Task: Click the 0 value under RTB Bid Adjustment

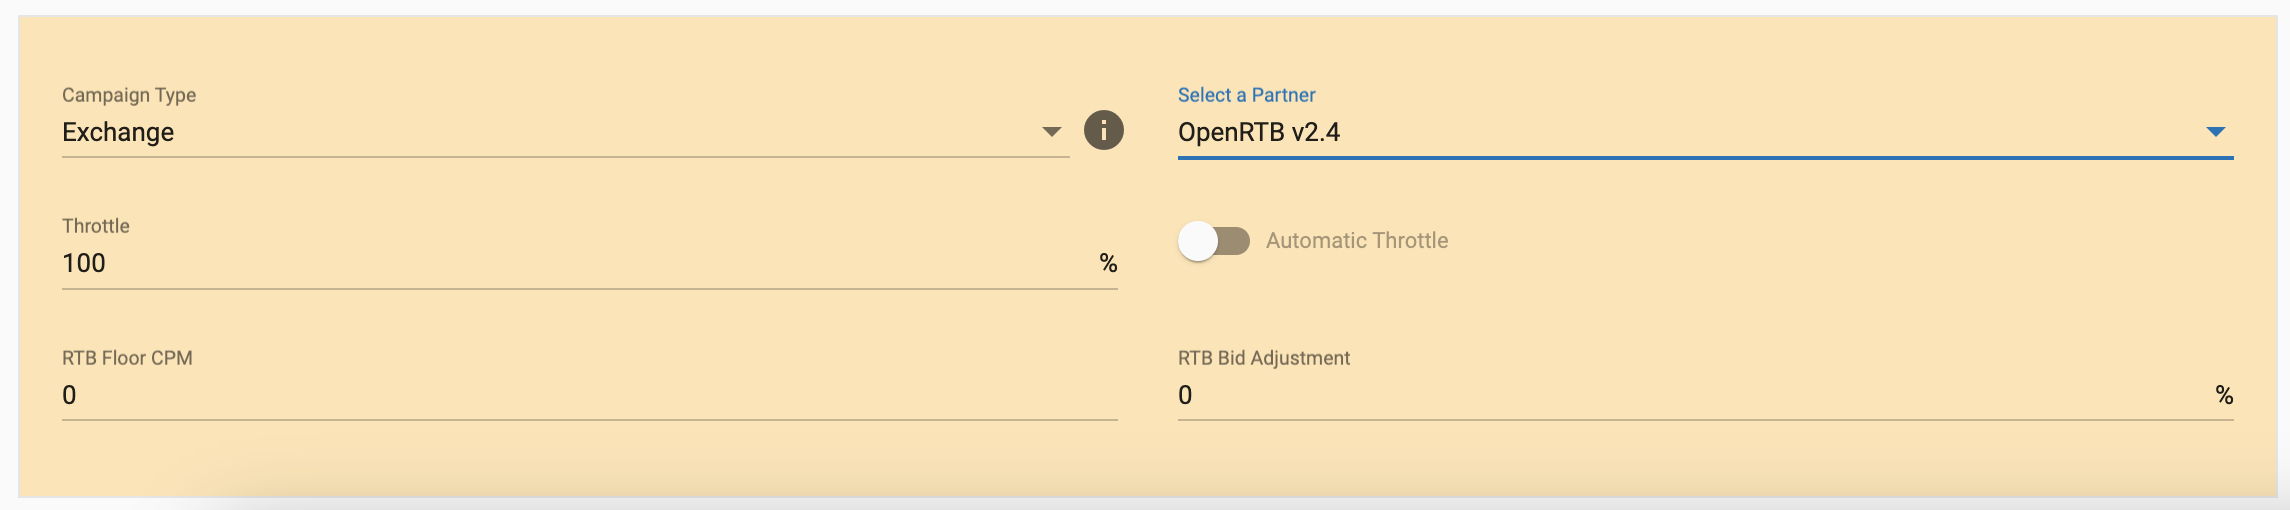Action: [1185, 395]
